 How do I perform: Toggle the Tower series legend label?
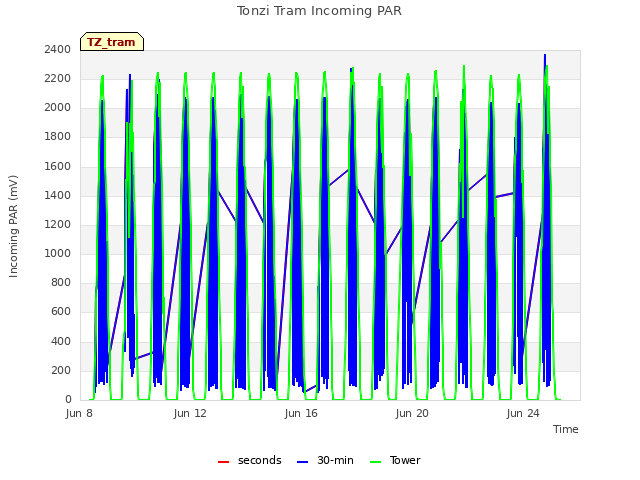[405, 460]
